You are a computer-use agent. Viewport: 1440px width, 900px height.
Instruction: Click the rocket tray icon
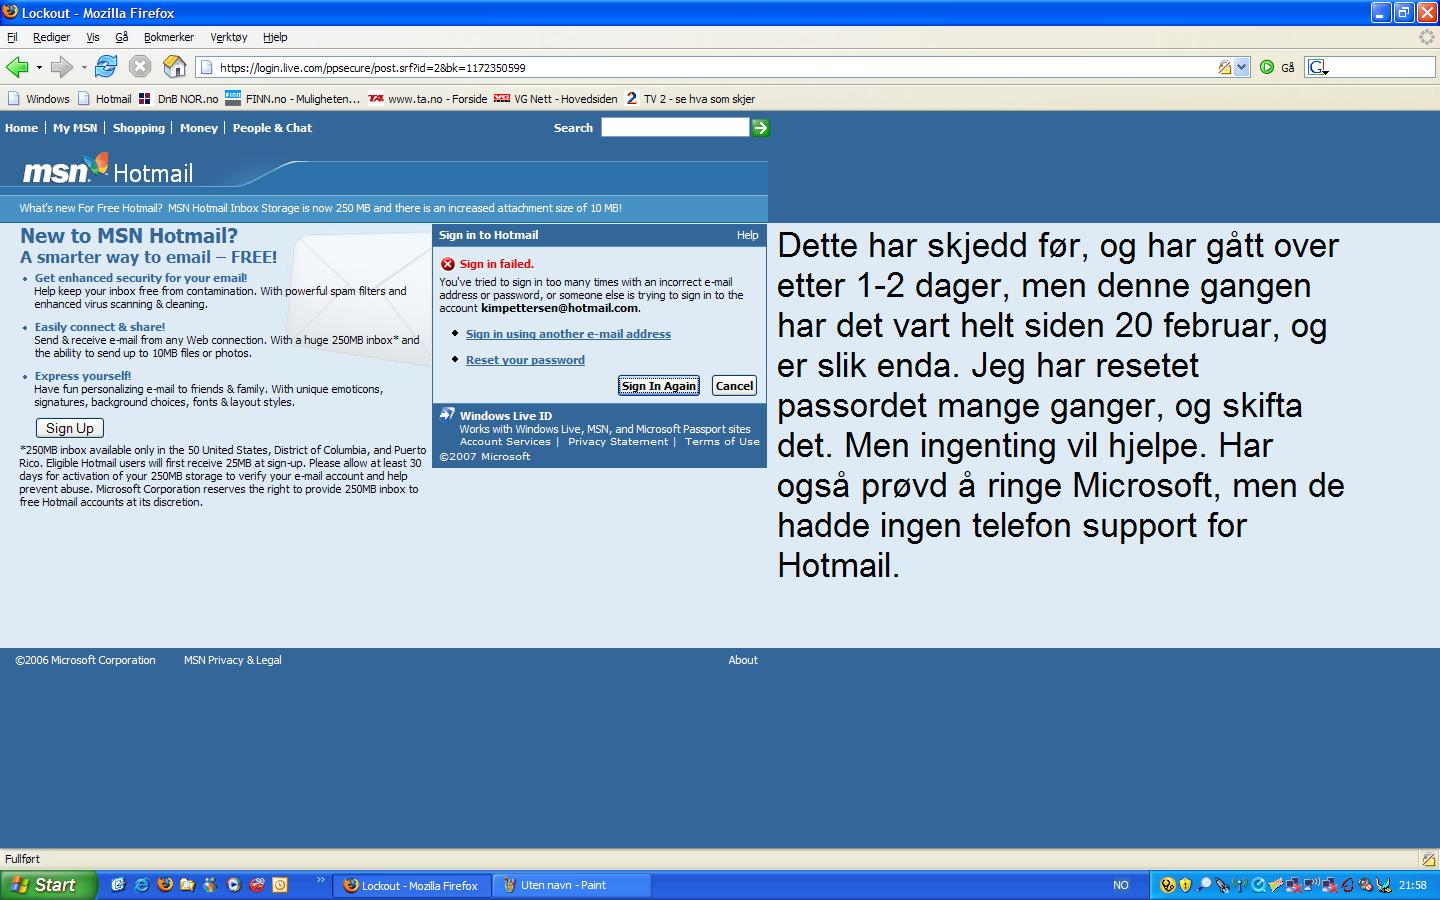(1222, 885)
